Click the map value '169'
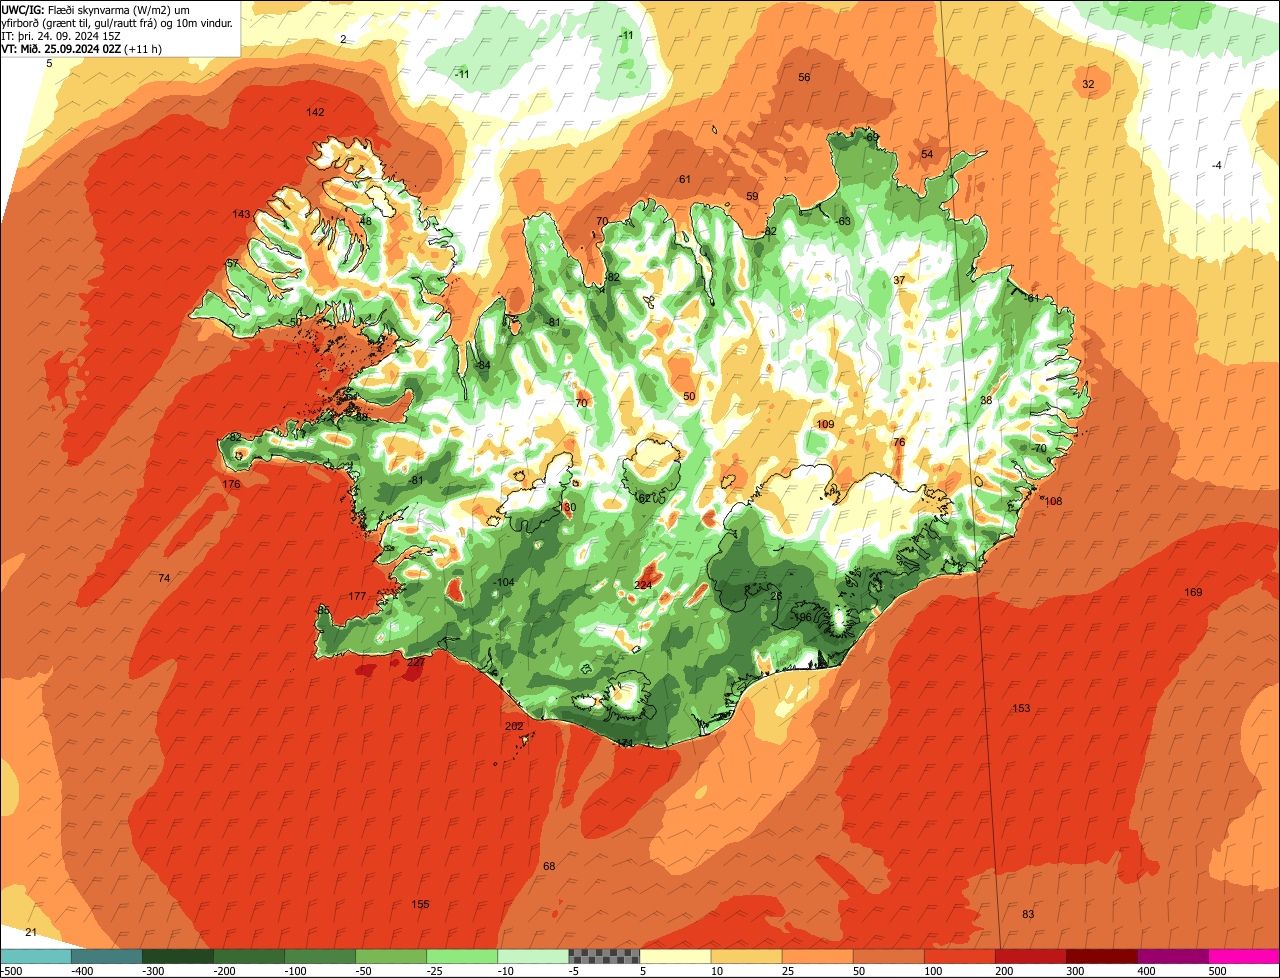Viewport: 1280px width, 978px height. pos(1193,593)
